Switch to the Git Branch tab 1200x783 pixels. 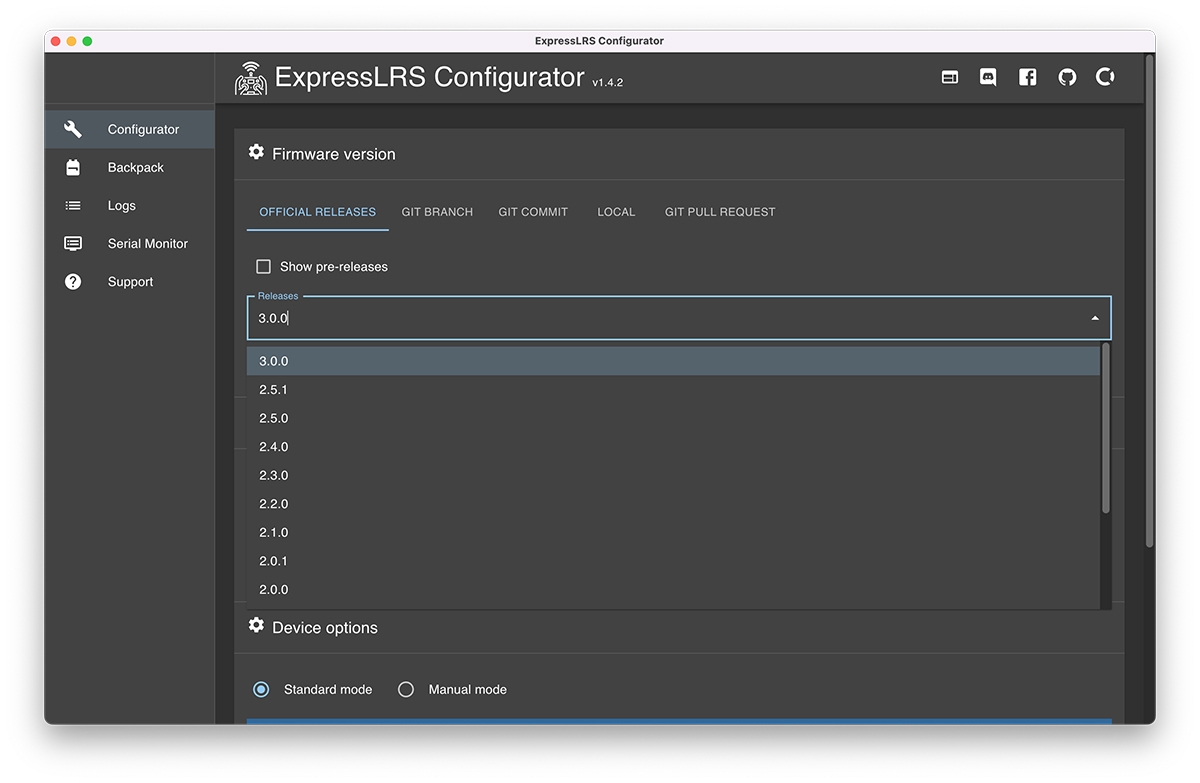point(437,212)
